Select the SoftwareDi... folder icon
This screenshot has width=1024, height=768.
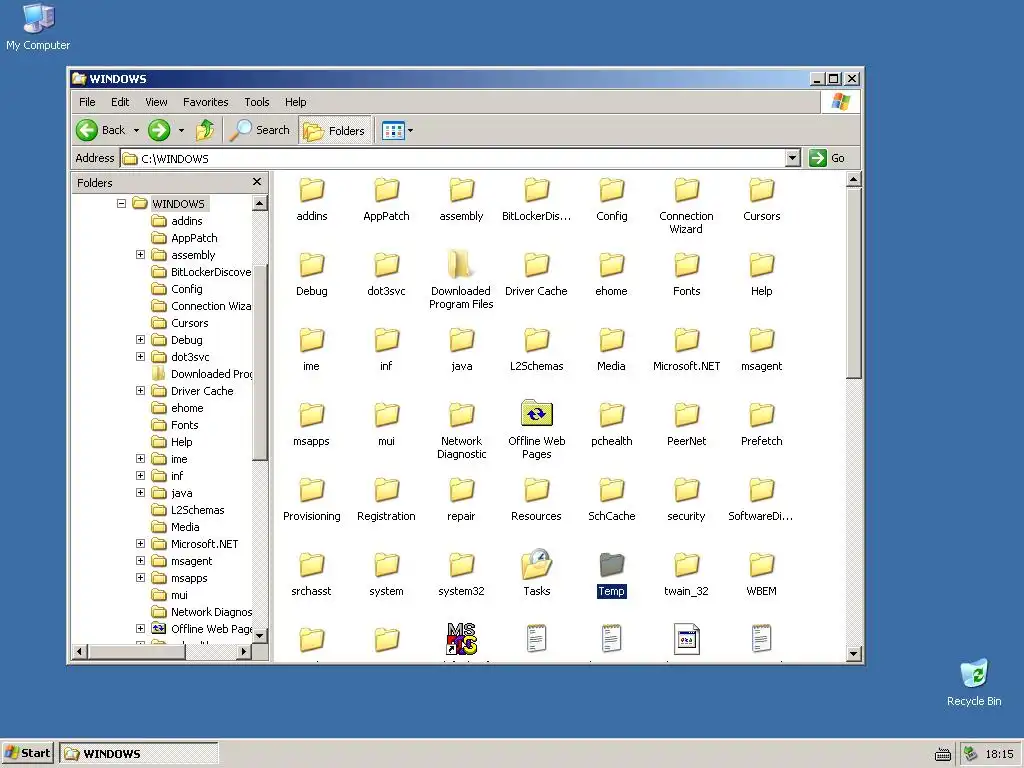tap(761, 489)
